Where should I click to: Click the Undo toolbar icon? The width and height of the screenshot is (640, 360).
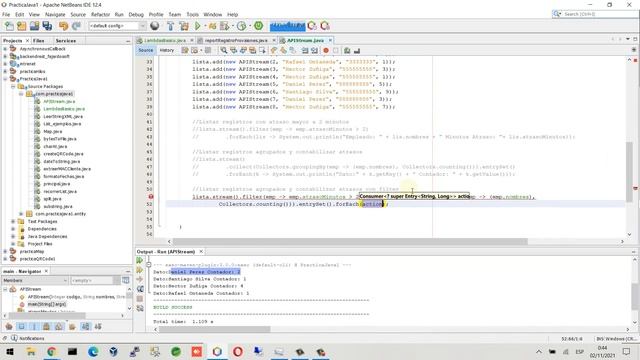coord(63,26)
